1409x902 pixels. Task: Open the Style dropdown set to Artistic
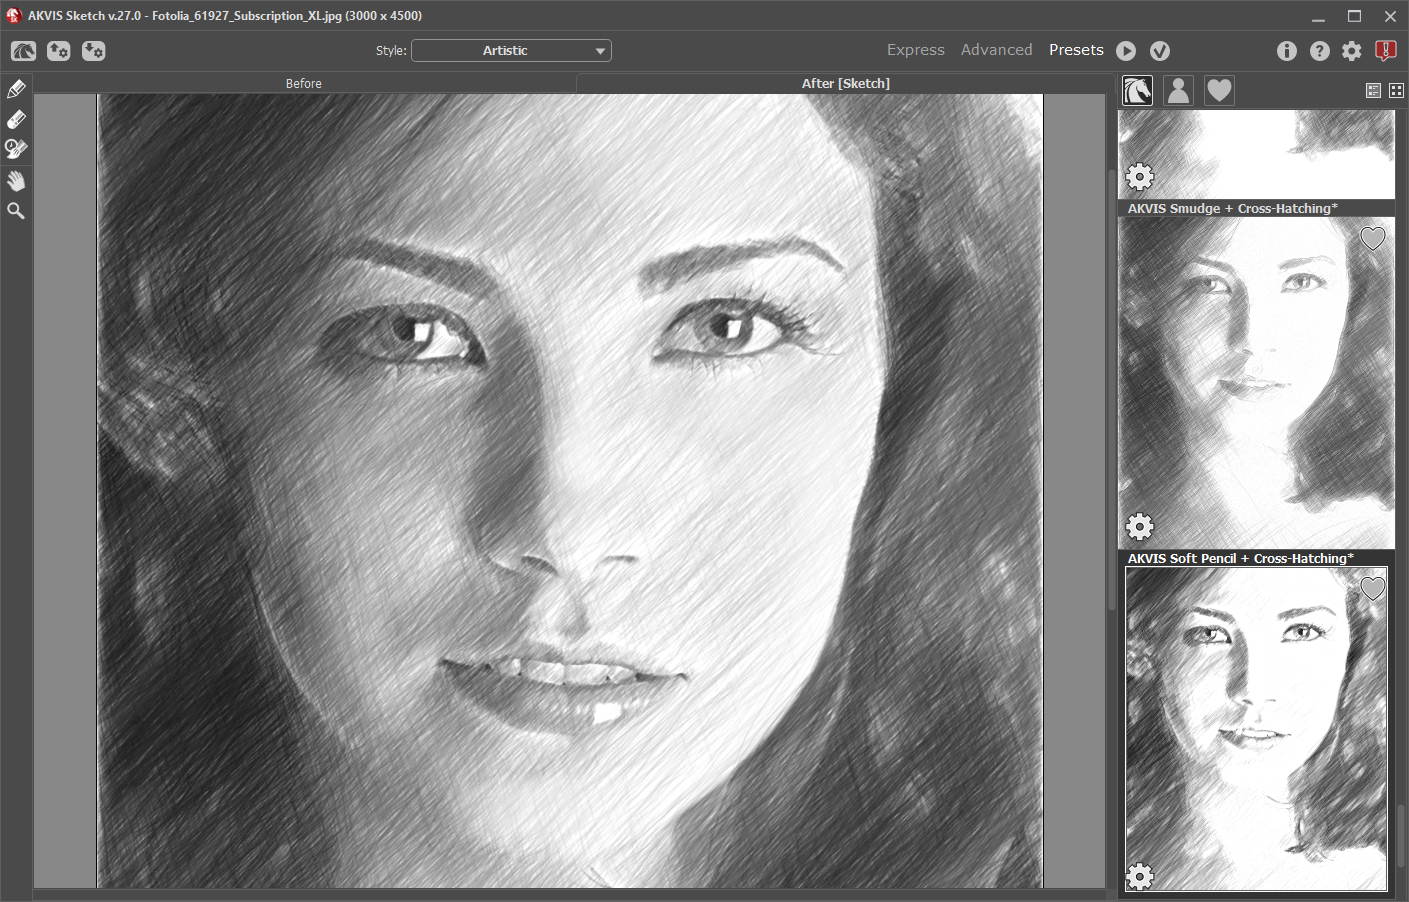click(x=511, y=51)
